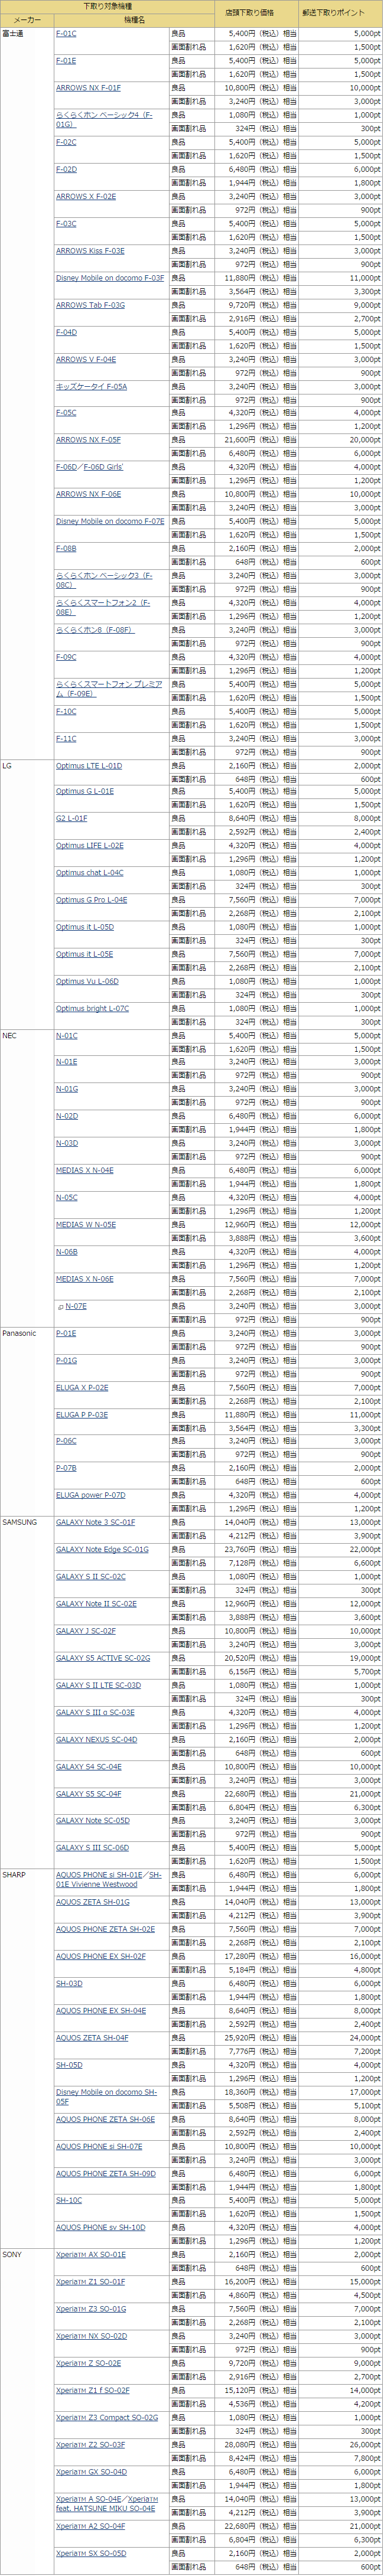Open the Optimus Vu L-06D link

click(x=87, y=982)
